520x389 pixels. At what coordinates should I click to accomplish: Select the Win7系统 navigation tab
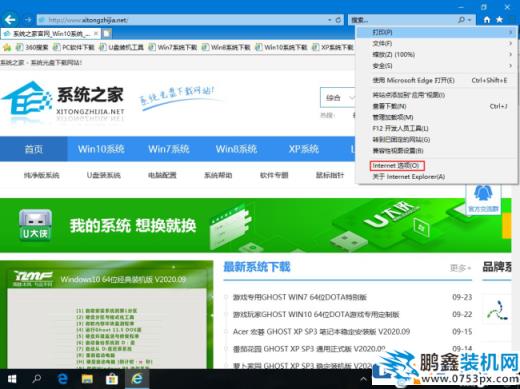coord(169,149)
